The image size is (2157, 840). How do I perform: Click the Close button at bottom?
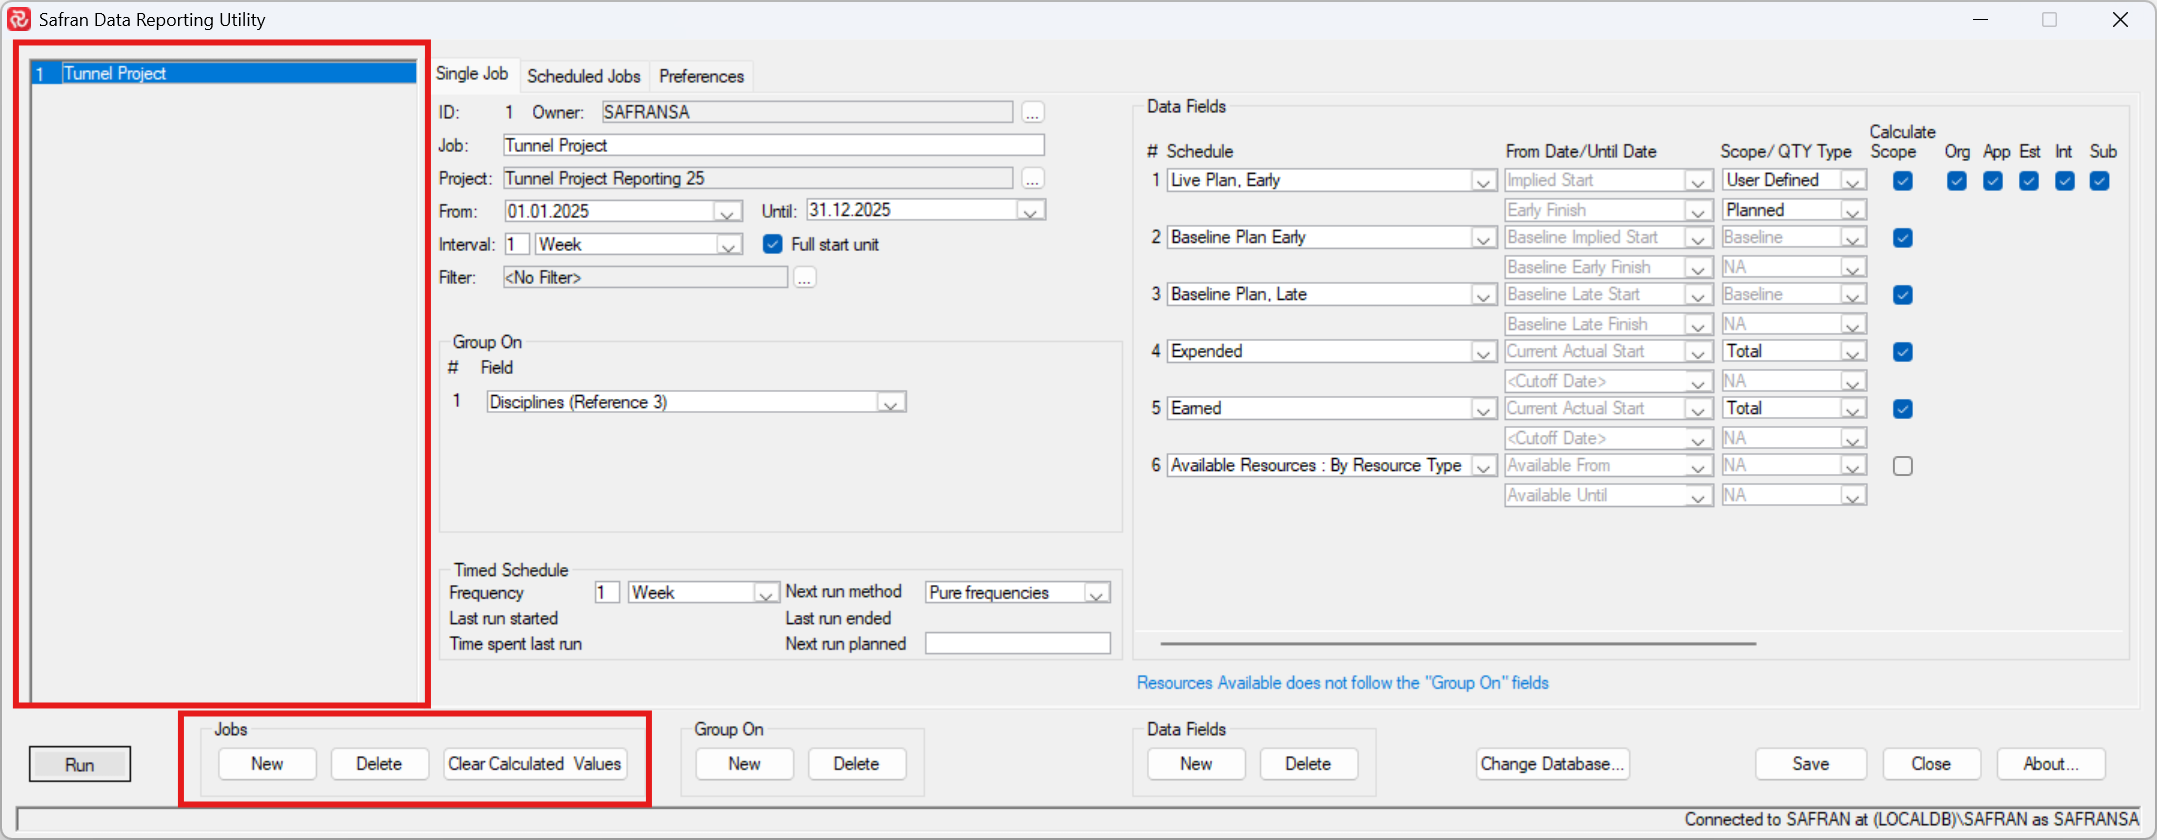pyautogui.click(x=1931, y=764)
